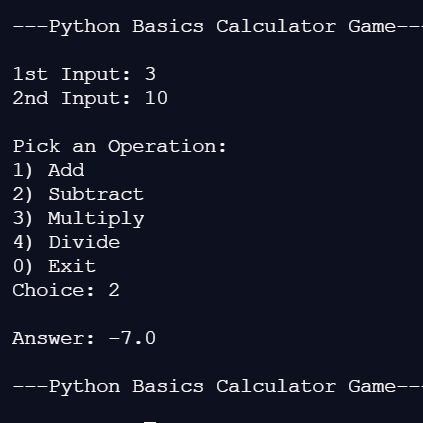Click the 2nd Input label
The image size is (423, 423).
72,98
